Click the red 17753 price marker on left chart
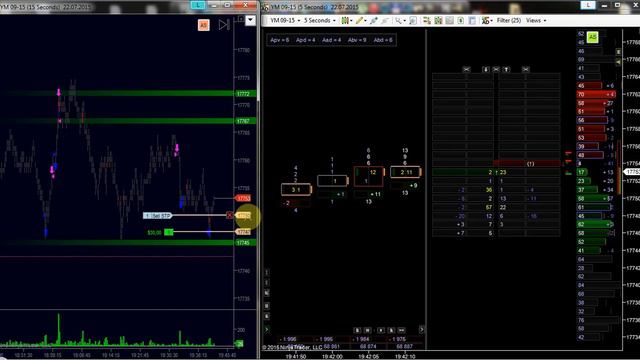Viewport: 640px width, 360px height. tap(243, 198)
